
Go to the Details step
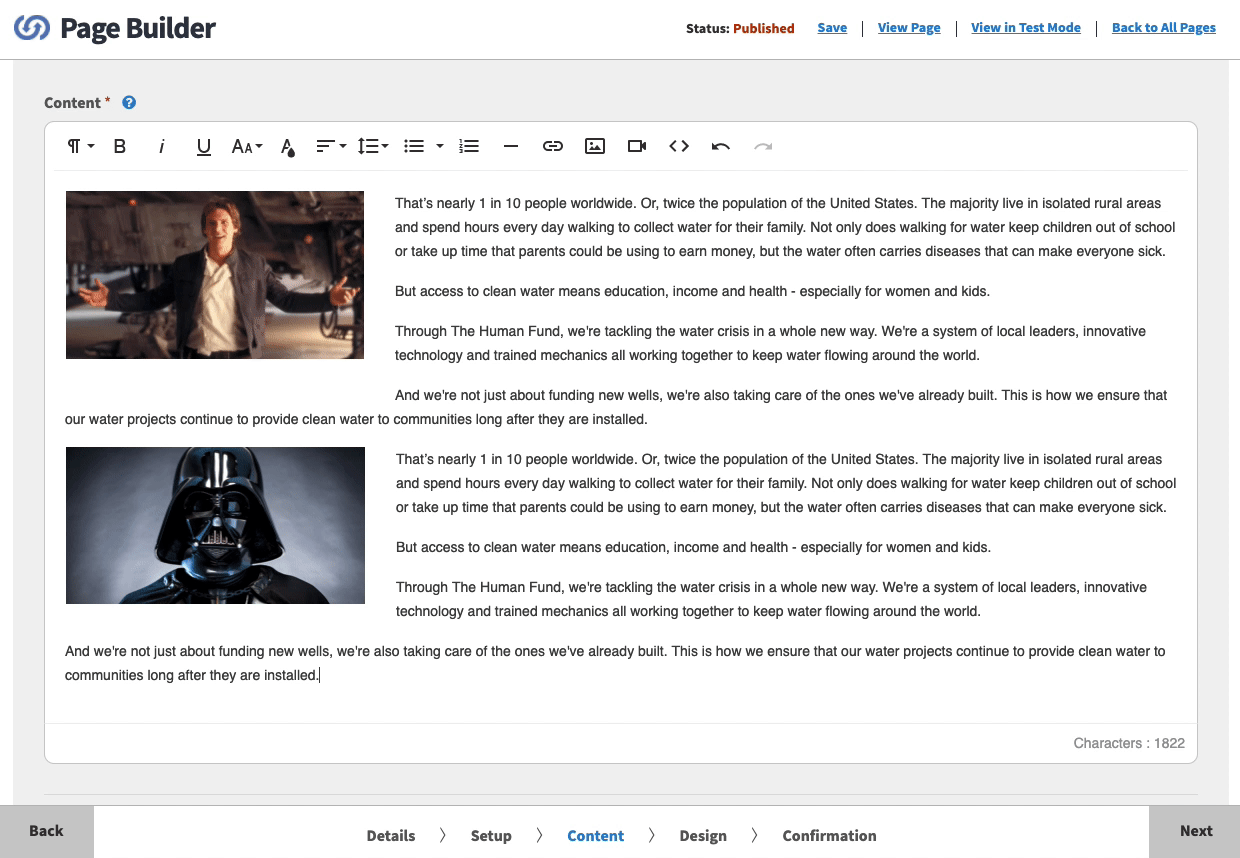click(x=391, y=836)
